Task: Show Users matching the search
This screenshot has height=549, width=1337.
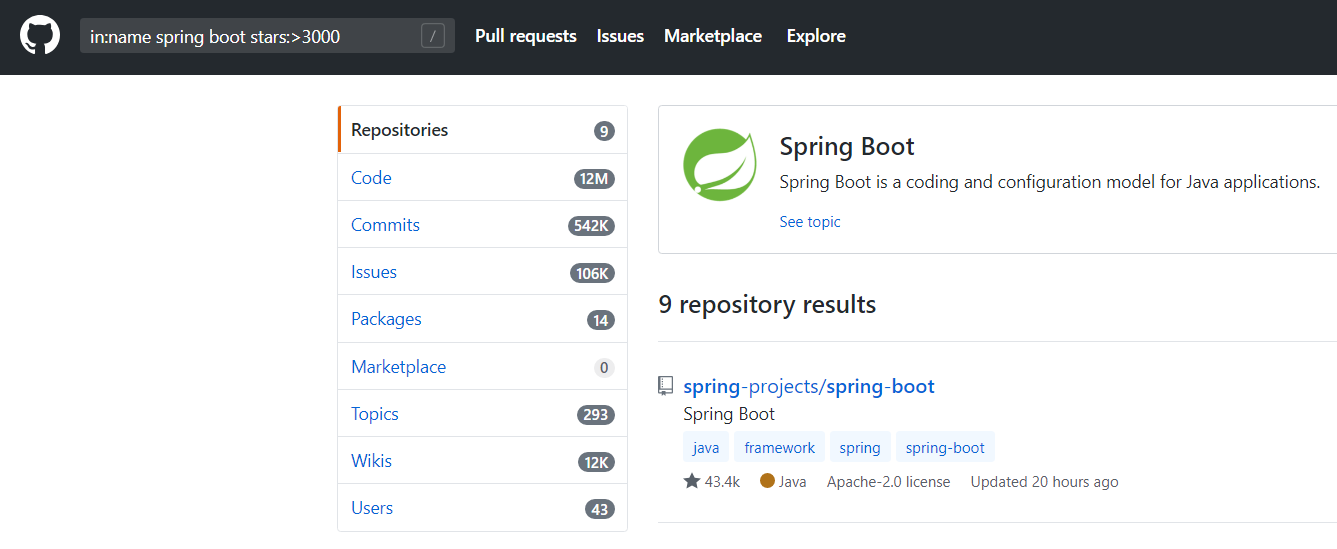Action: [372, 508]
